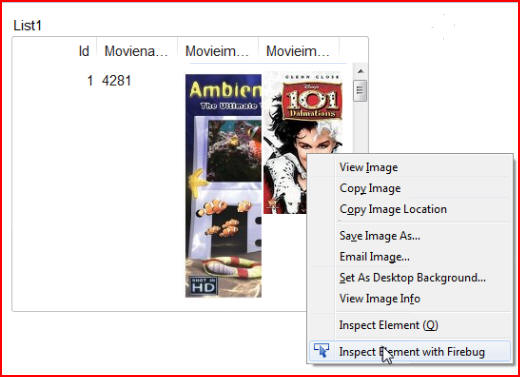Select View Image from context menu
The width and height of the screenshot is (520, 377).
point(368,167)
